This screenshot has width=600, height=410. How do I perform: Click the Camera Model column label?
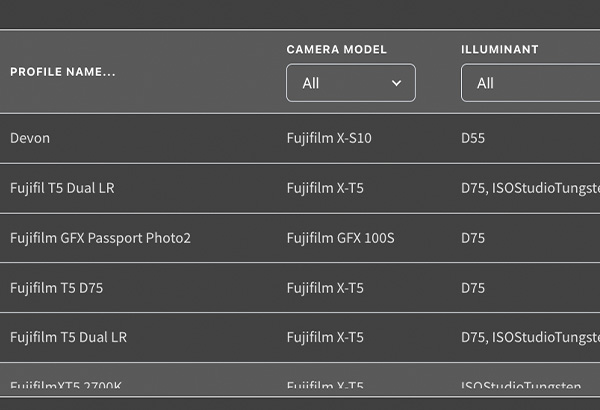pyautogui.click(x=337, y=49)
